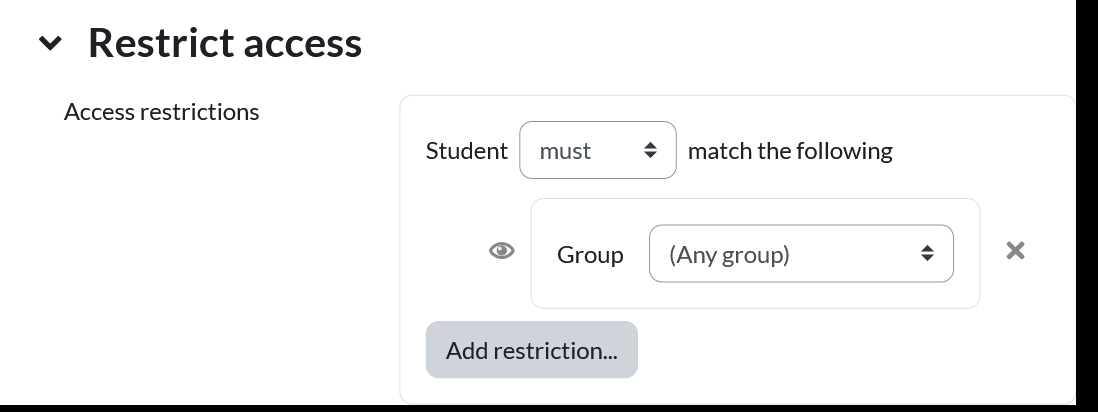Click the "Student" label text
The width and height of the screenshot is (1098, 412).
click(x=467, y=151)
